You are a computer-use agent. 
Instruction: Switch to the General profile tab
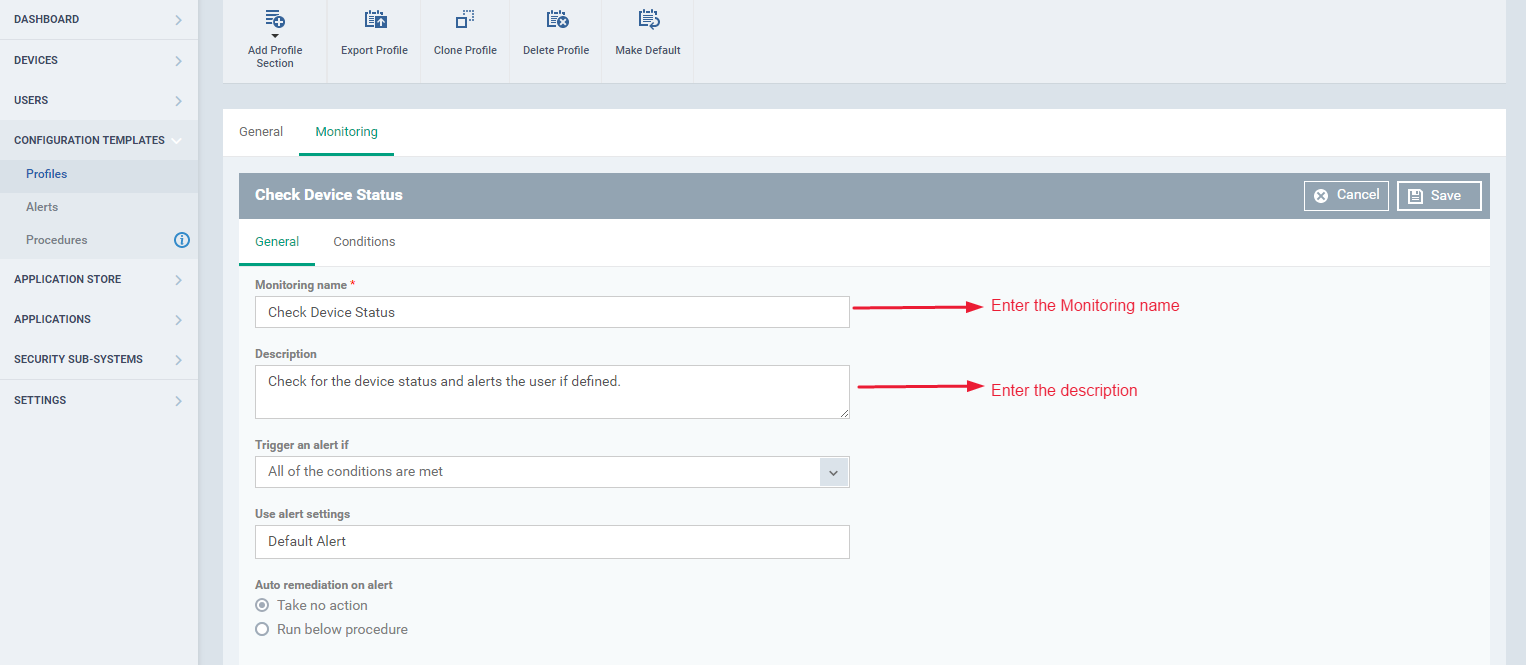point(261,132)
